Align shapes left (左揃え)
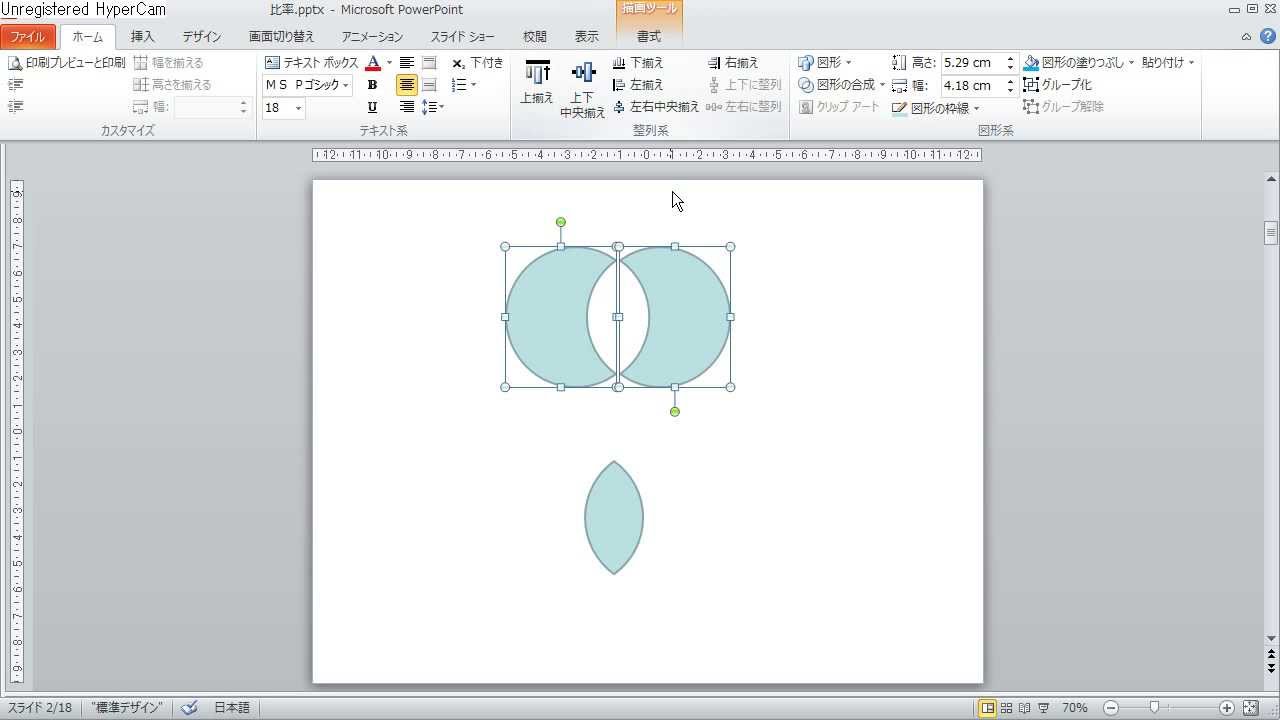The image size is (1280, 720). (638, 85)
